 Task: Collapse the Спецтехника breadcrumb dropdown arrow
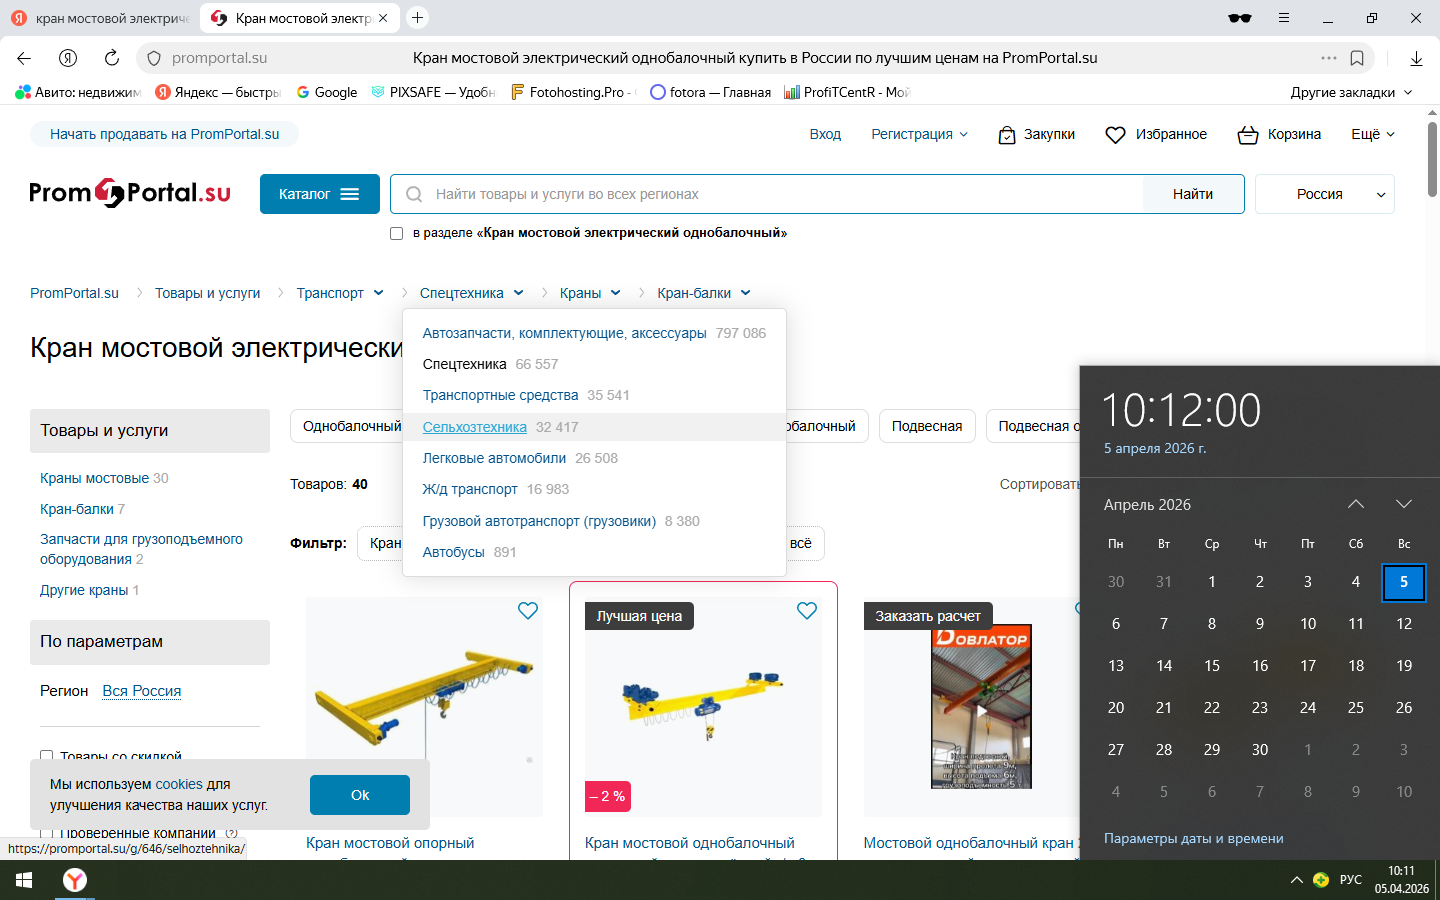(x=519, y=293)
